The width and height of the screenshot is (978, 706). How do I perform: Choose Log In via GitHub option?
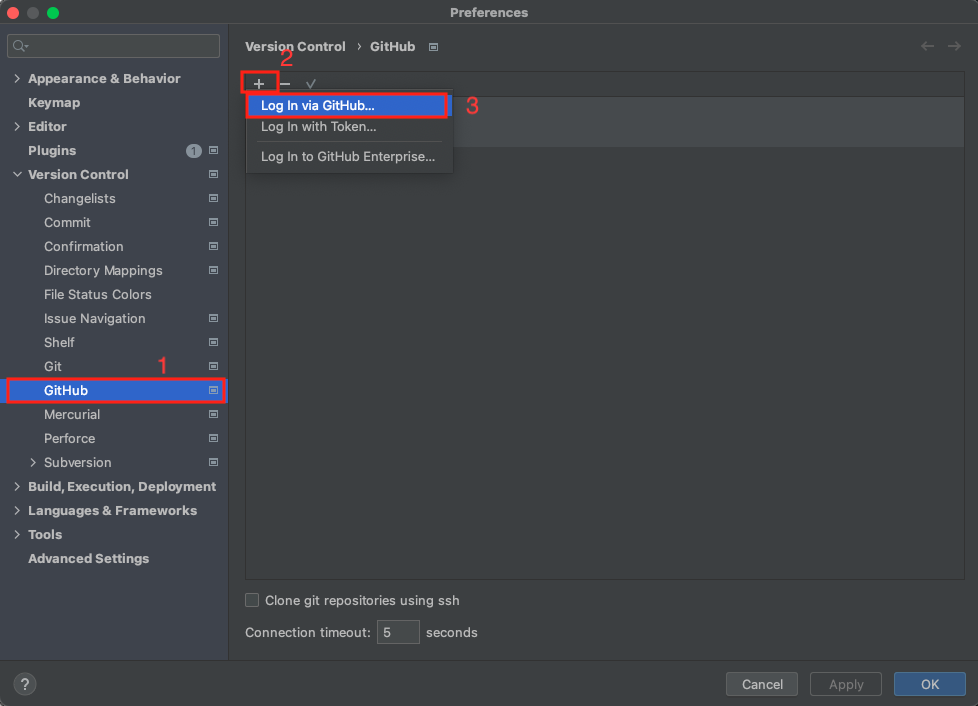(348, 105)
